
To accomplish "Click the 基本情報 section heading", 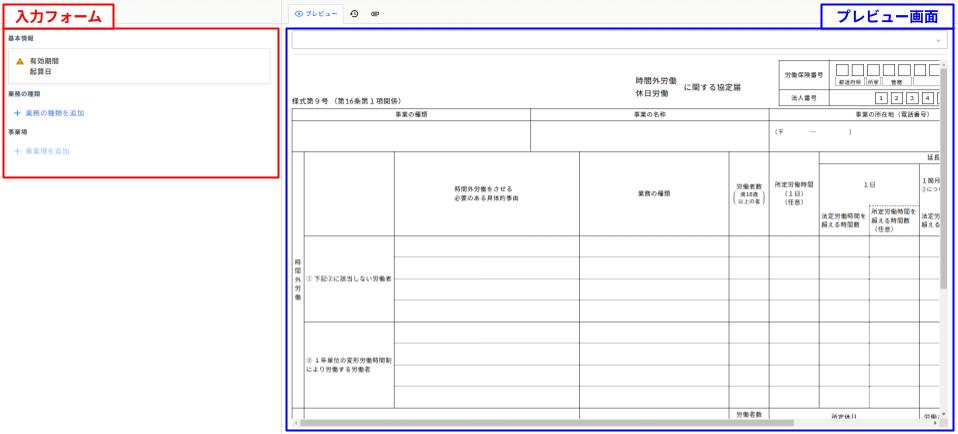I will (x=21, y=38).
